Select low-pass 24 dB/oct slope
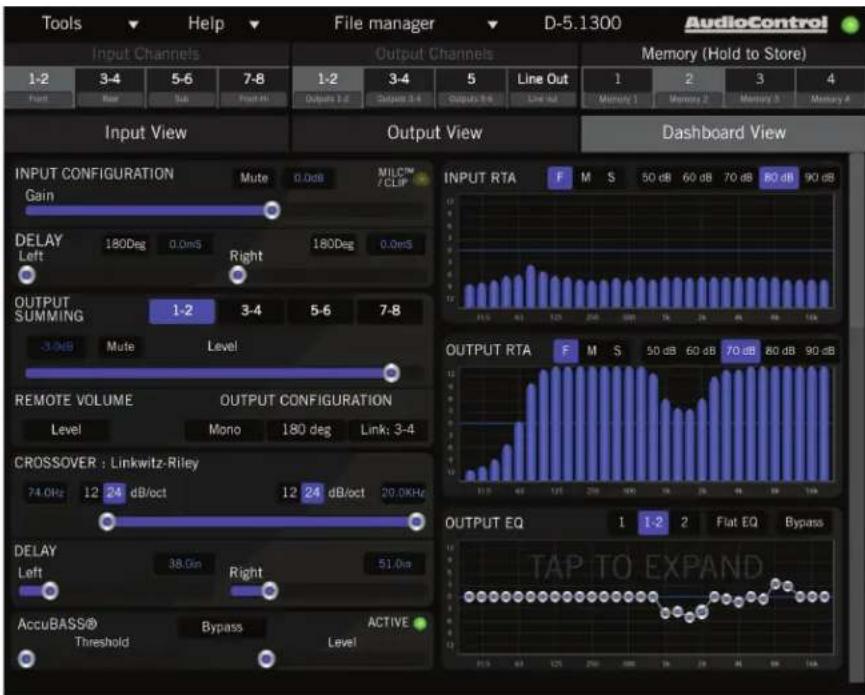Screen dimensions: 865x695 tap(312, 493)
